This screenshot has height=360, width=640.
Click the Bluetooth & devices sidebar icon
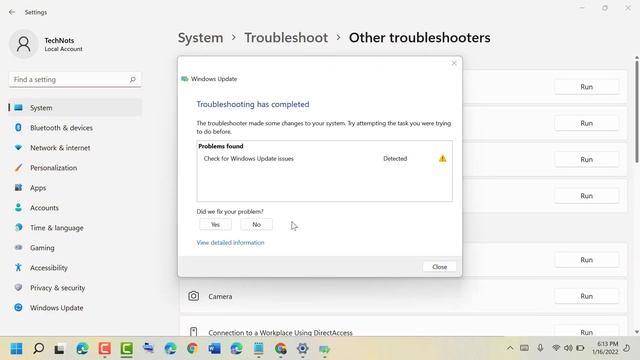pos(18,127)
